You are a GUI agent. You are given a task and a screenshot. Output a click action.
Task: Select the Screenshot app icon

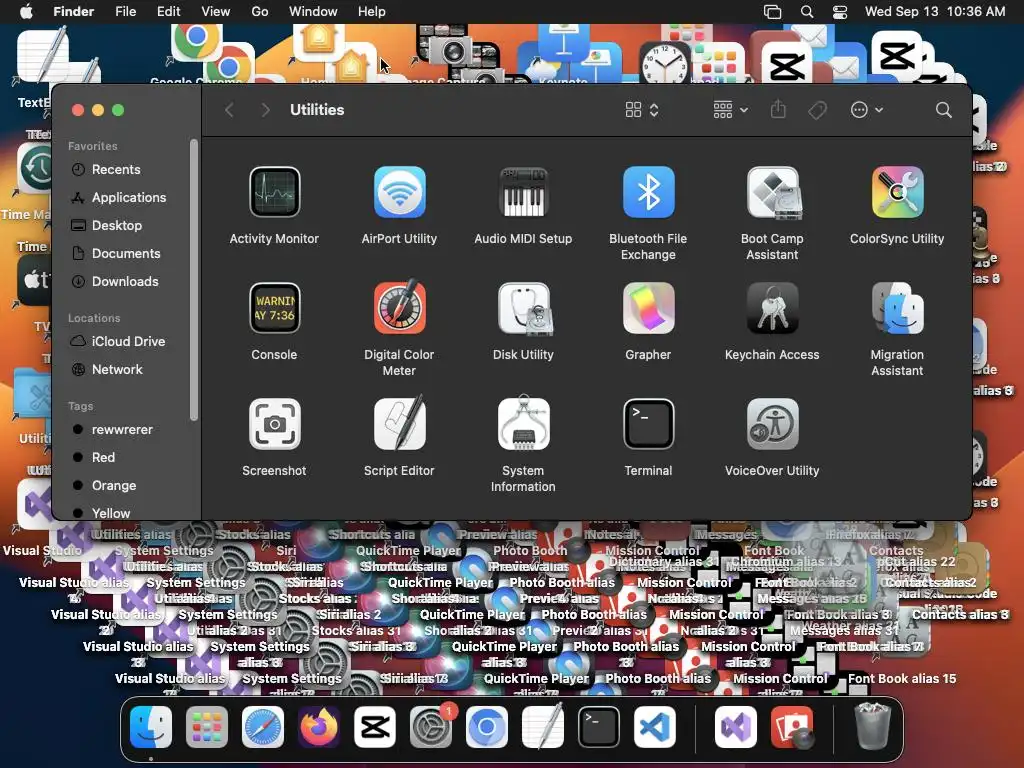(x=274, y=424)
